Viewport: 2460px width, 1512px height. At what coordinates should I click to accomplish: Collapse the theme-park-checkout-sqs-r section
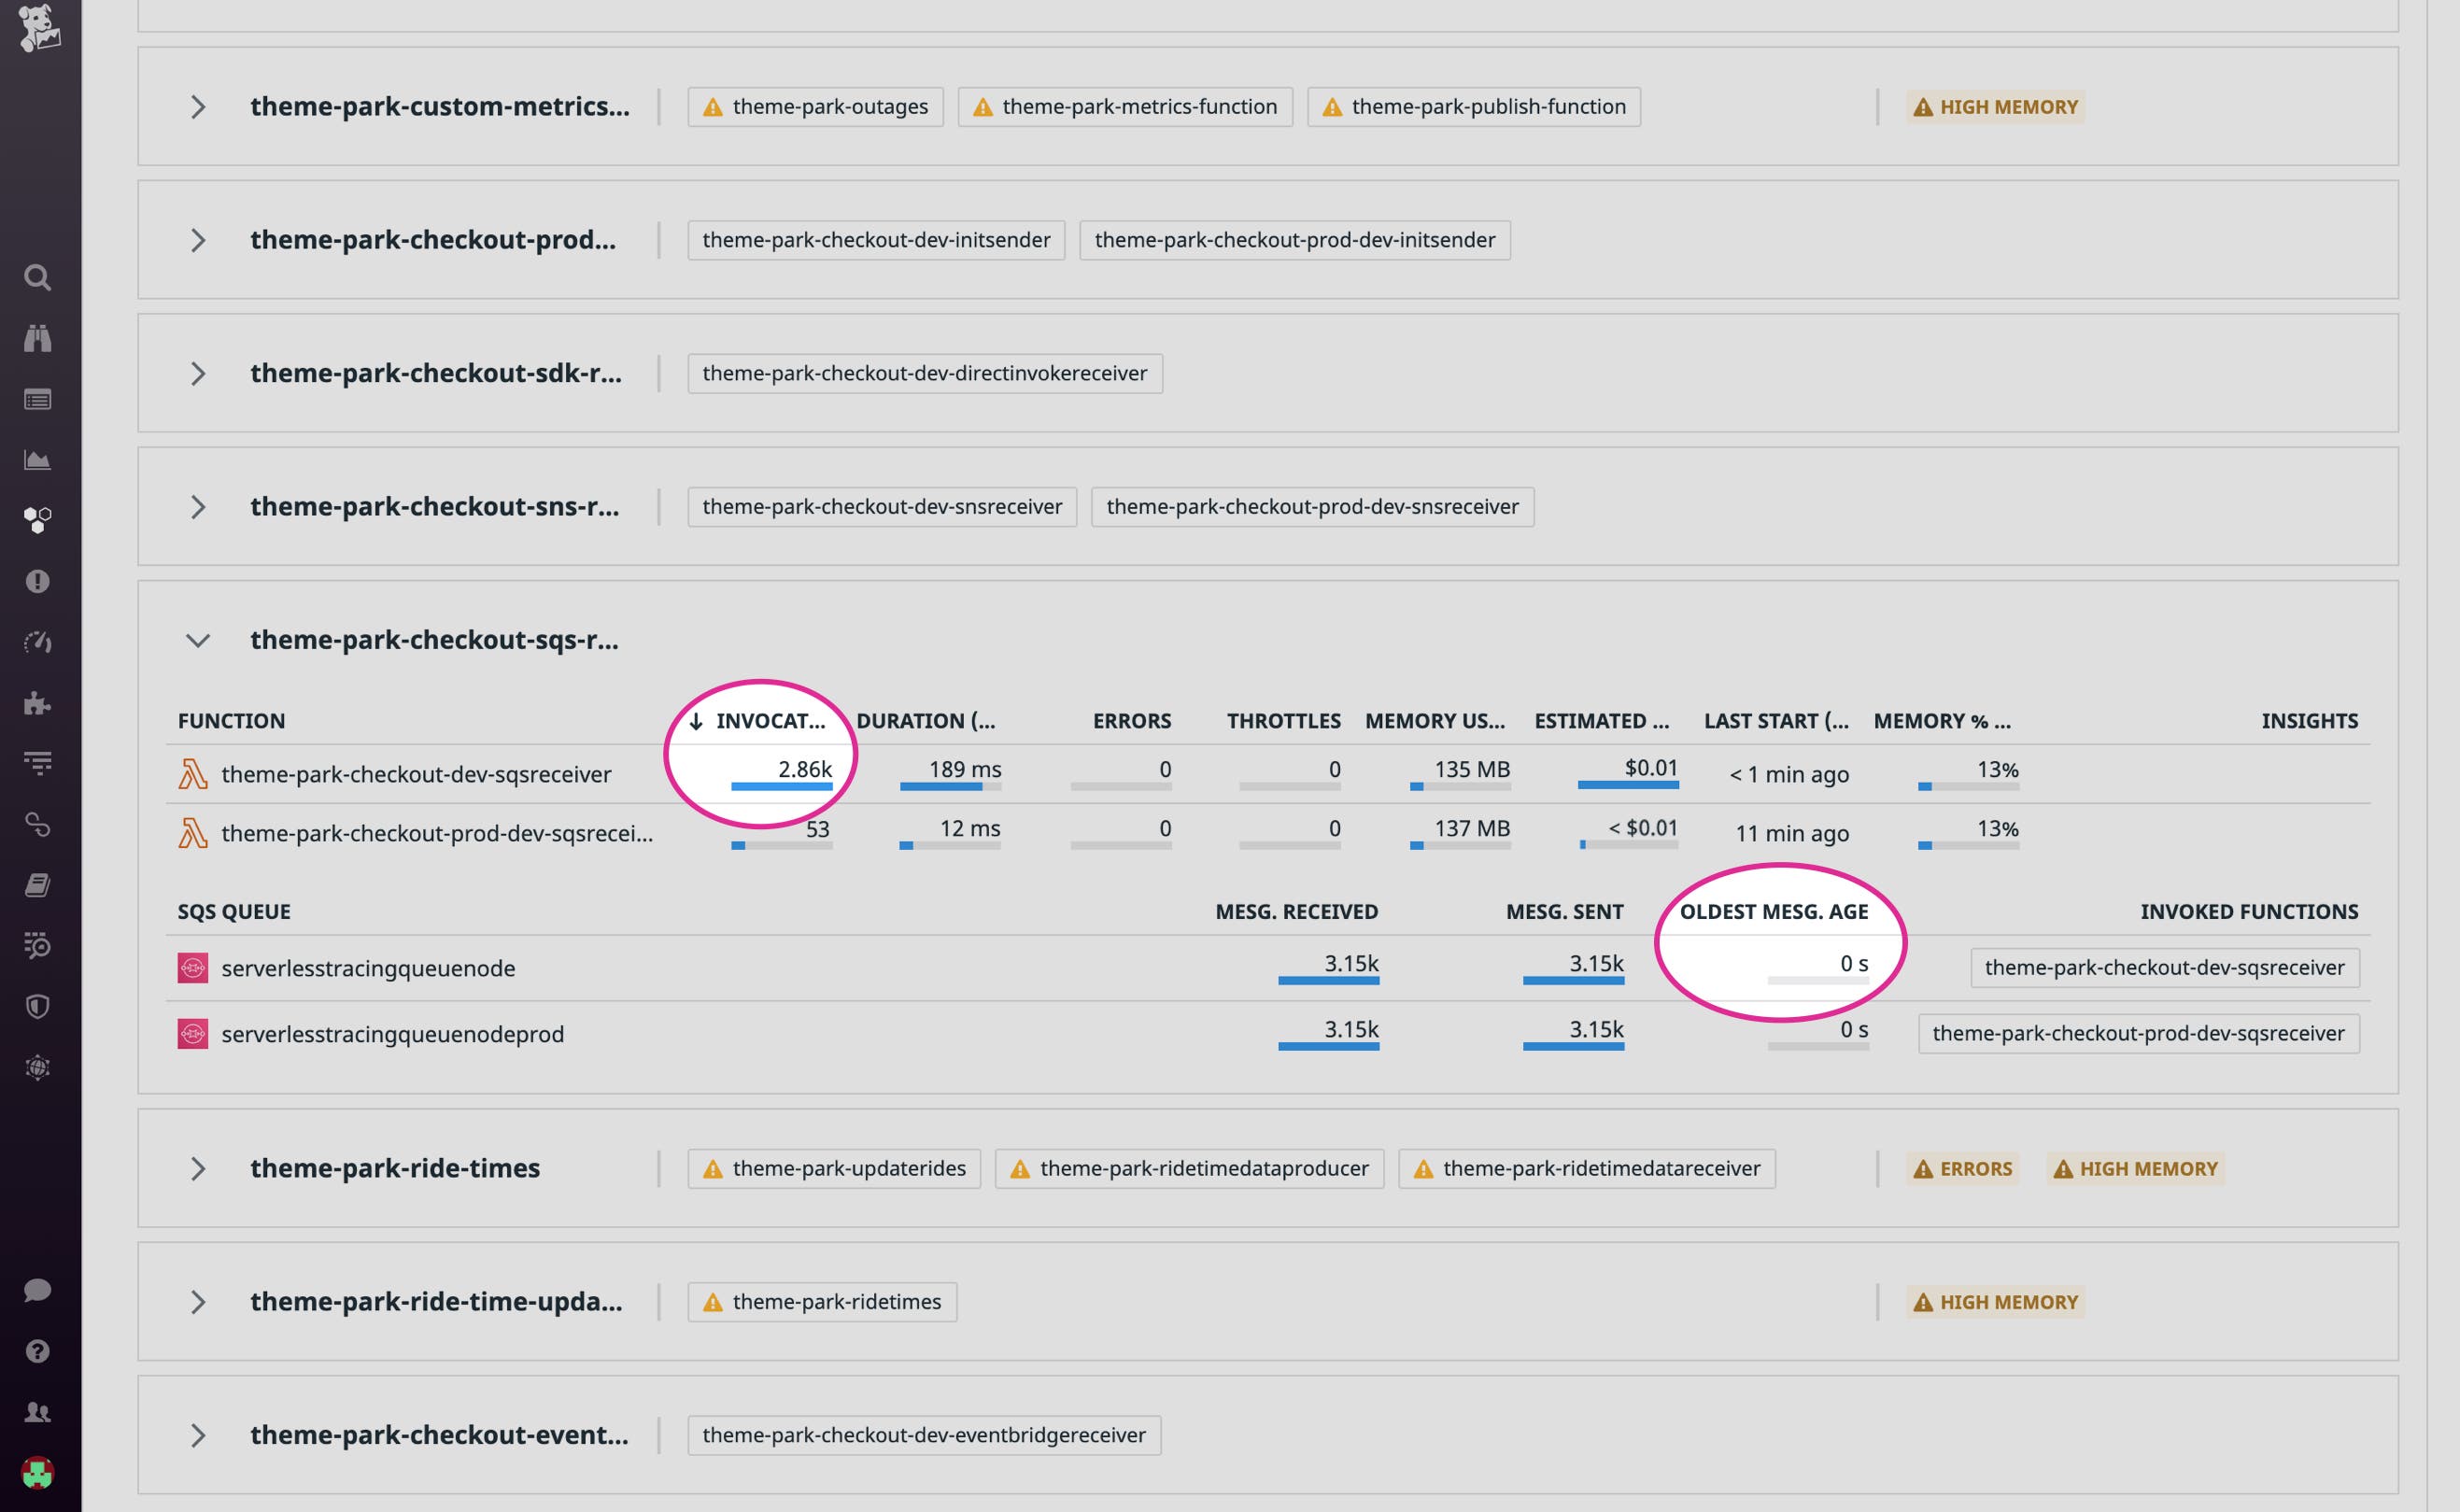click(x=197, y=640)
